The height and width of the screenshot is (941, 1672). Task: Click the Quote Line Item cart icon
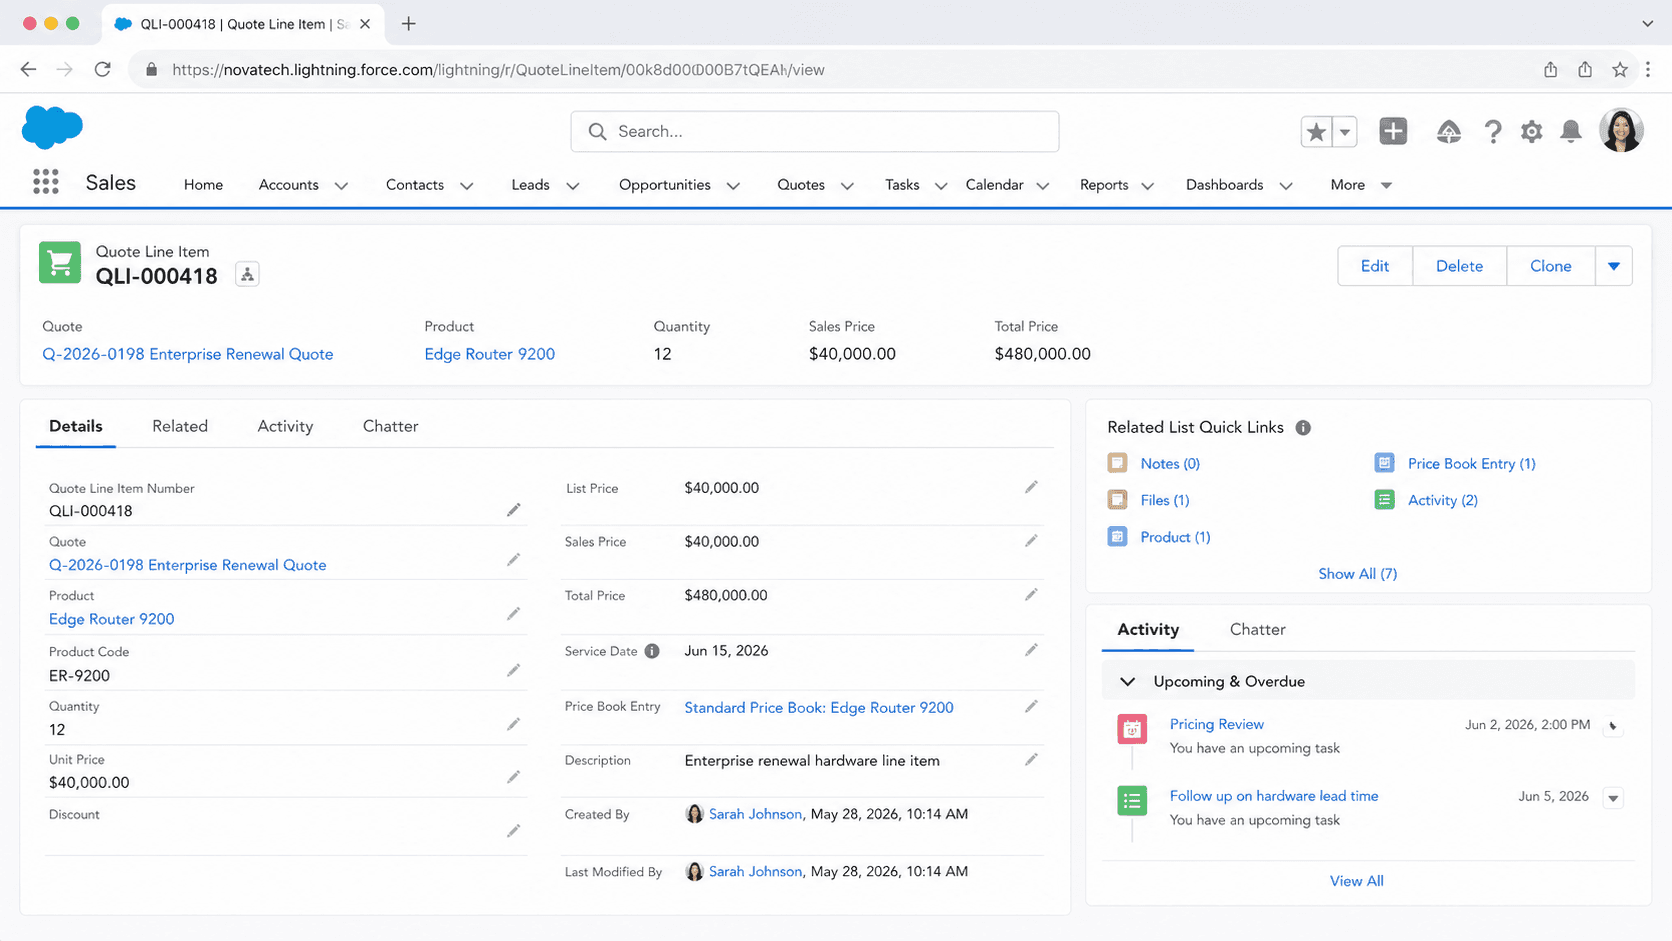[x=60, y=263]
